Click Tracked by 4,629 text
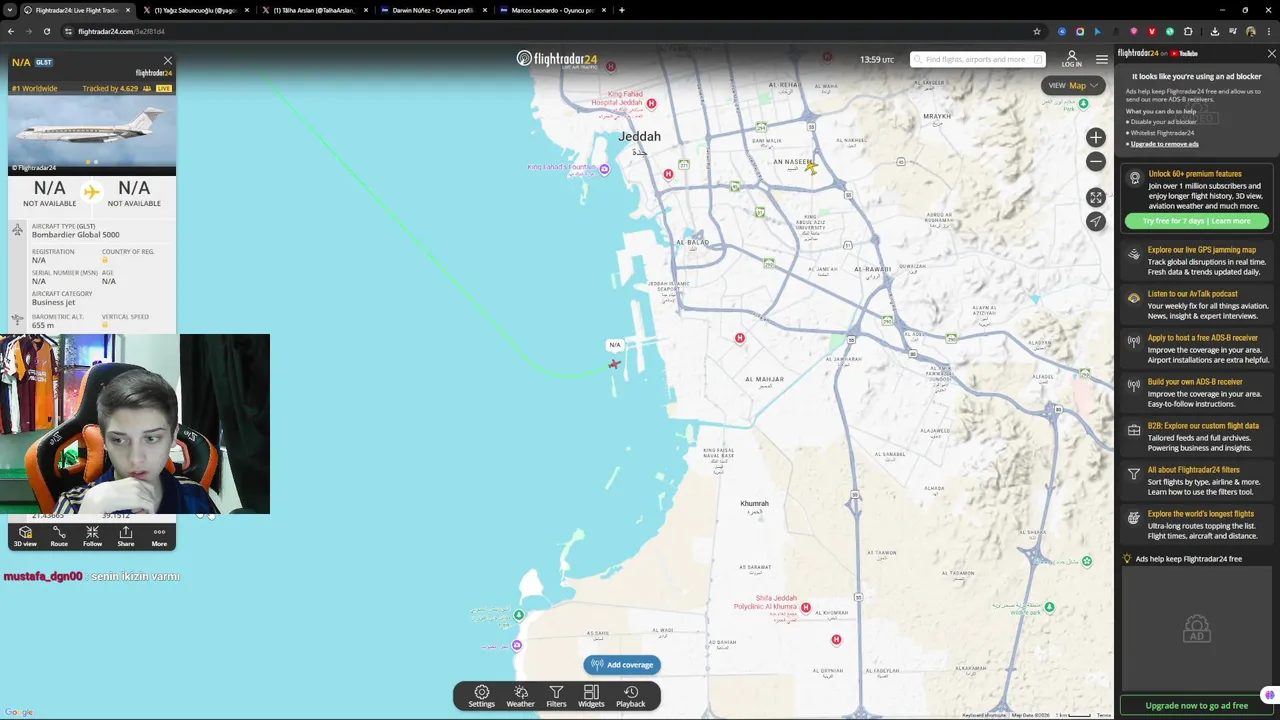 tap(110, 88)
